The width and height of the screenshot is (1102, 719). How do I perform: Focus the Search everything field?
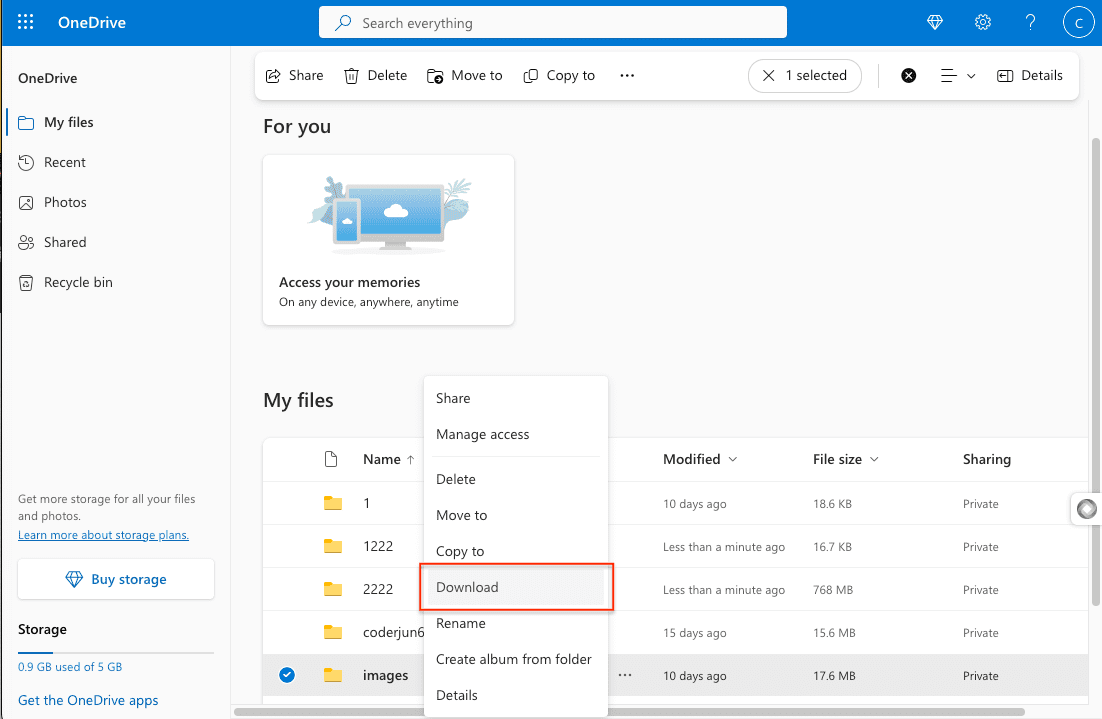(553, 22)
